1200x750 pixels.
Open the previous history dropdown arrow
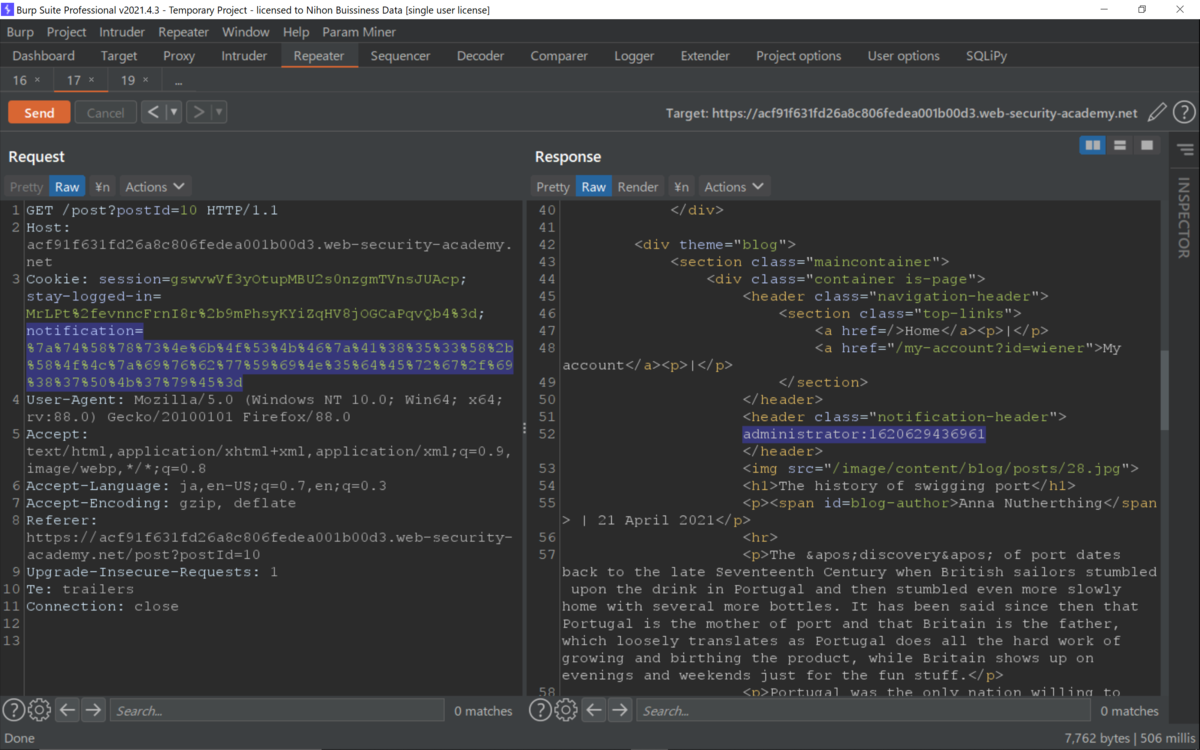174,112
